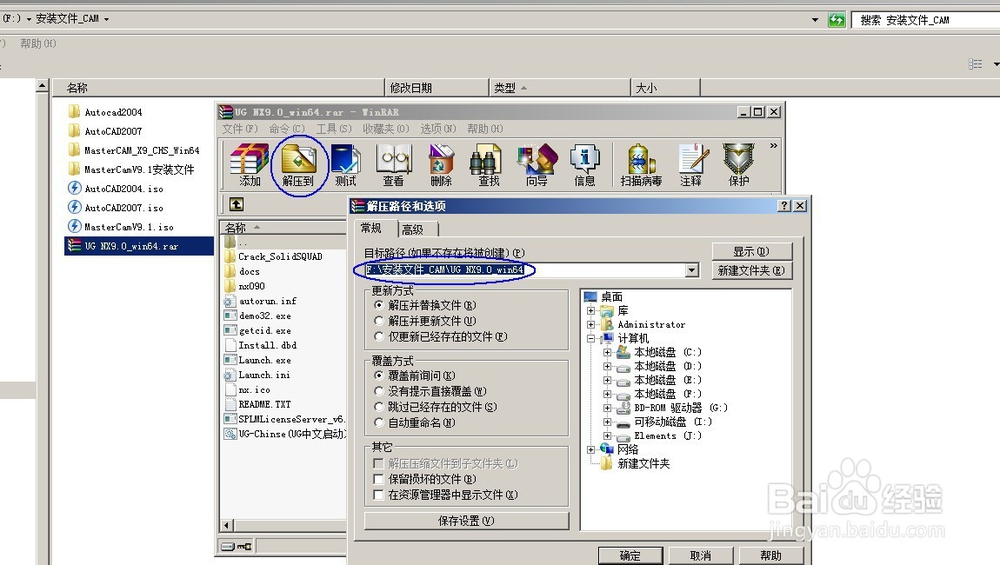Select Crack_SolidSQUAD folder in archive list
1000x565 pixels.
[274, 256]
